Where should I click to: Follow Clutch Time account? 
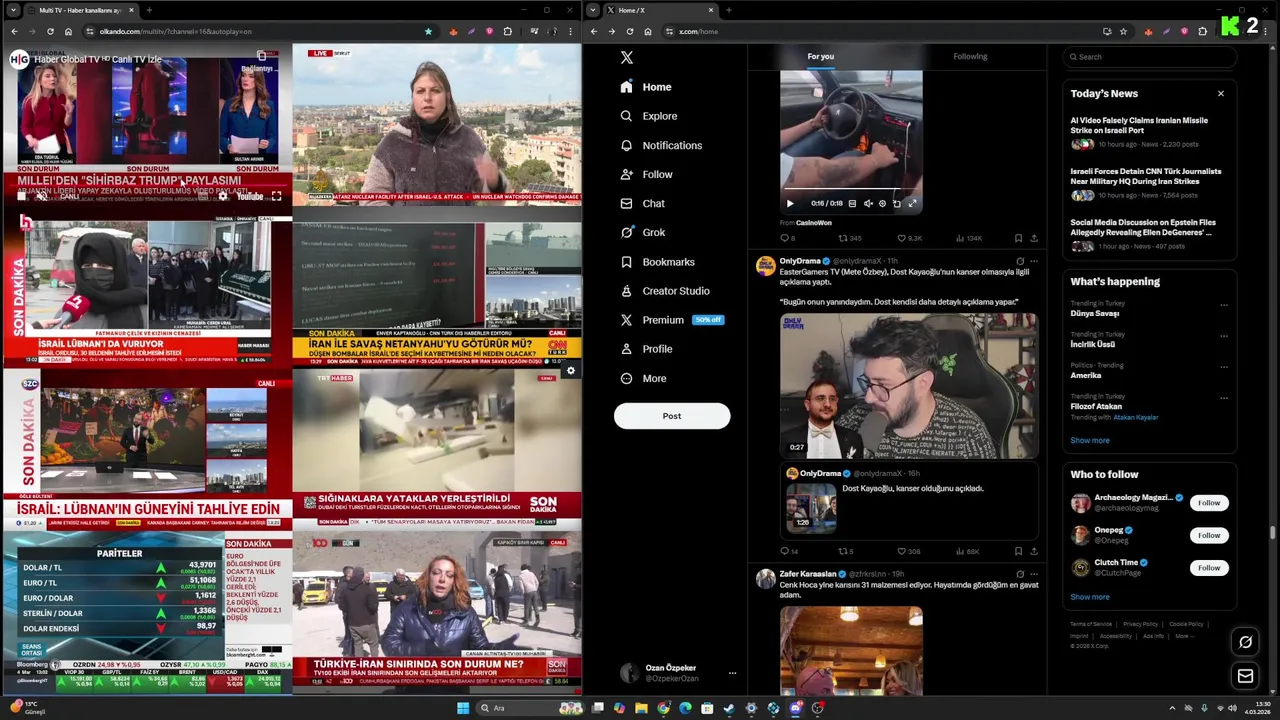(1209, 568)
